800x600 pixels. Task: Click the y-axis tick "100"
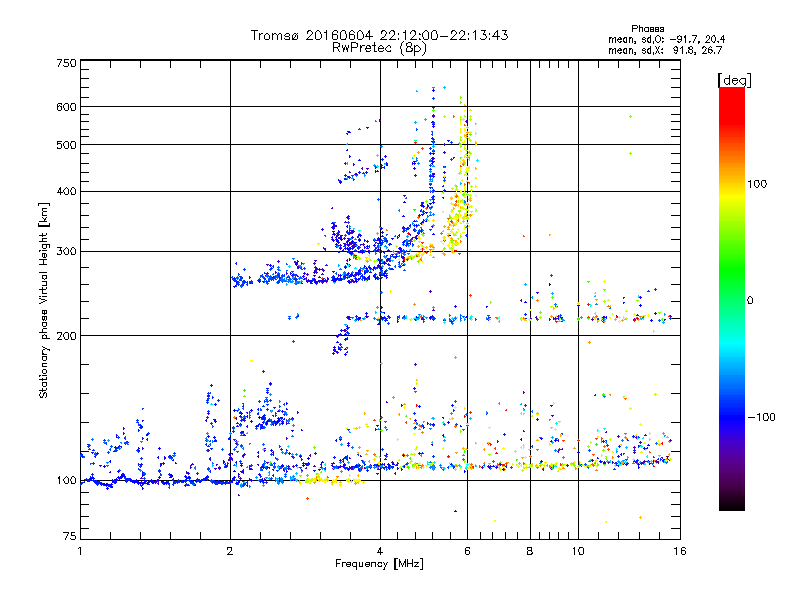click(66, 481)
